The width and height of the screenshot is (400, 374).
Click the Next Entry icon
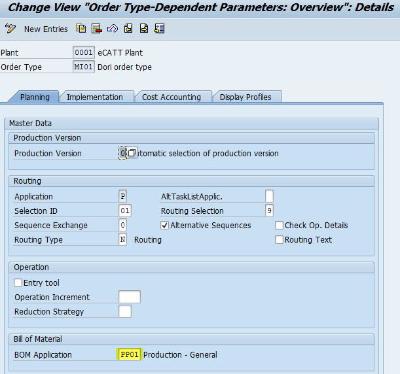[x=144, y=29]
